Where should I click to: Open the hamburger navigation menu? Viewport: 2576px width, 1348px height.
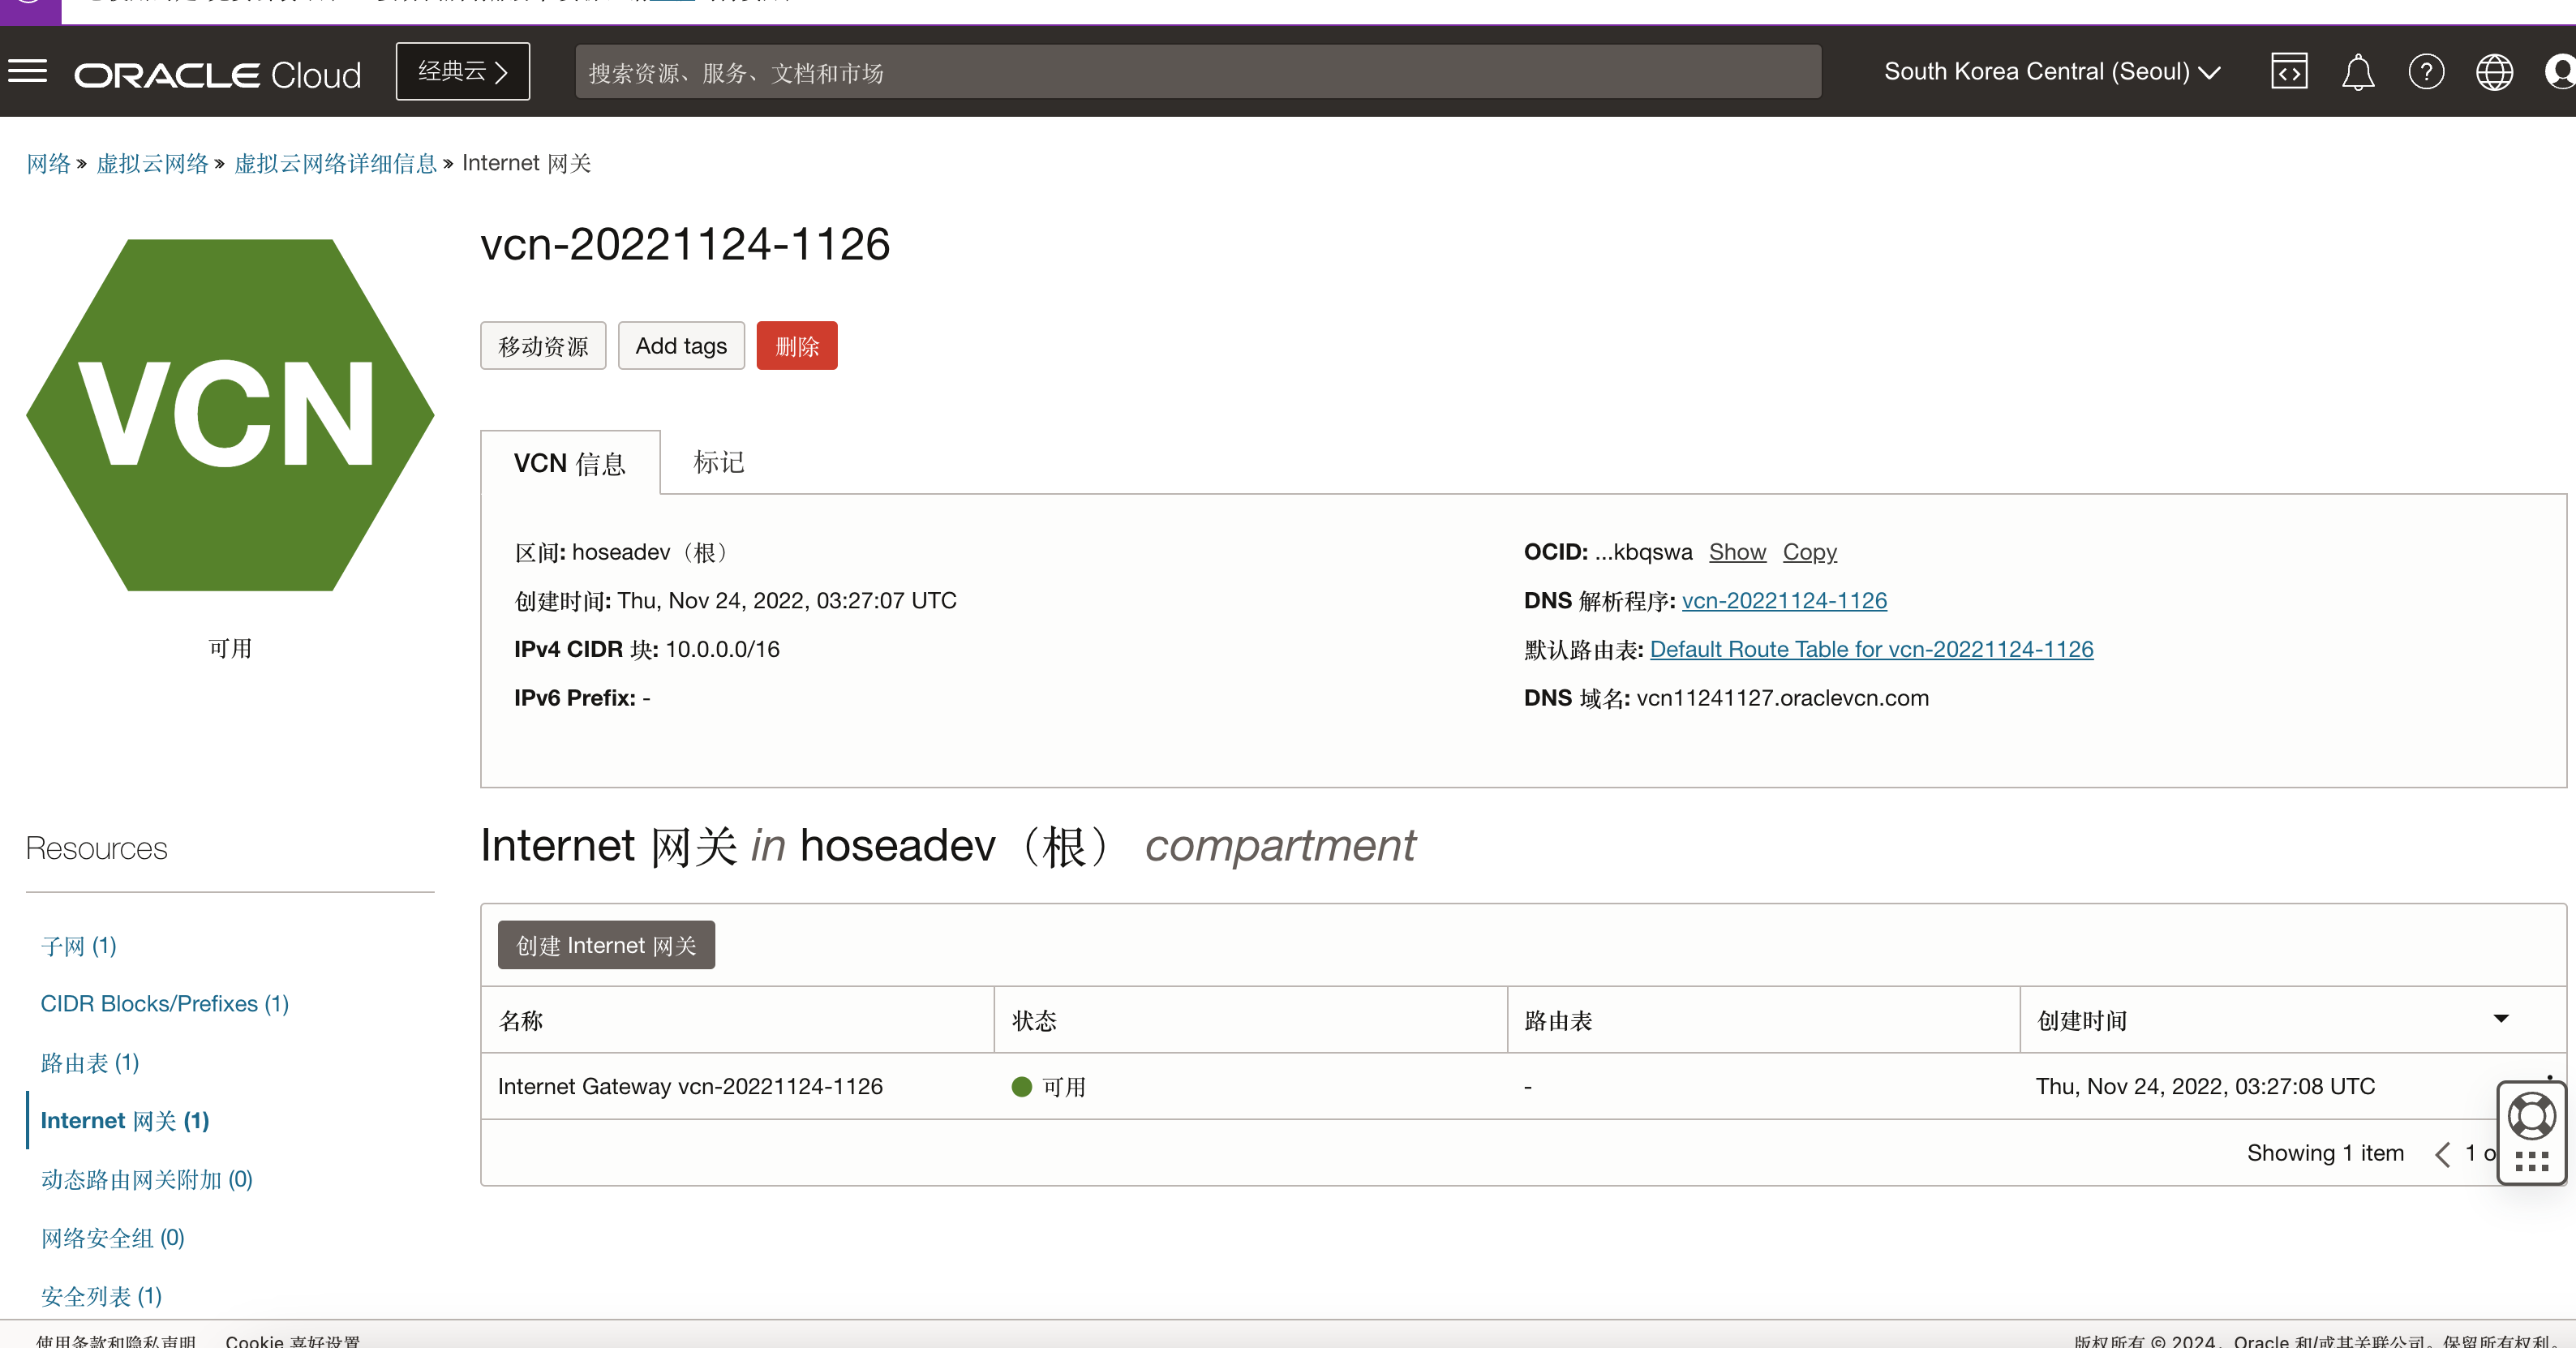point(28,71)
